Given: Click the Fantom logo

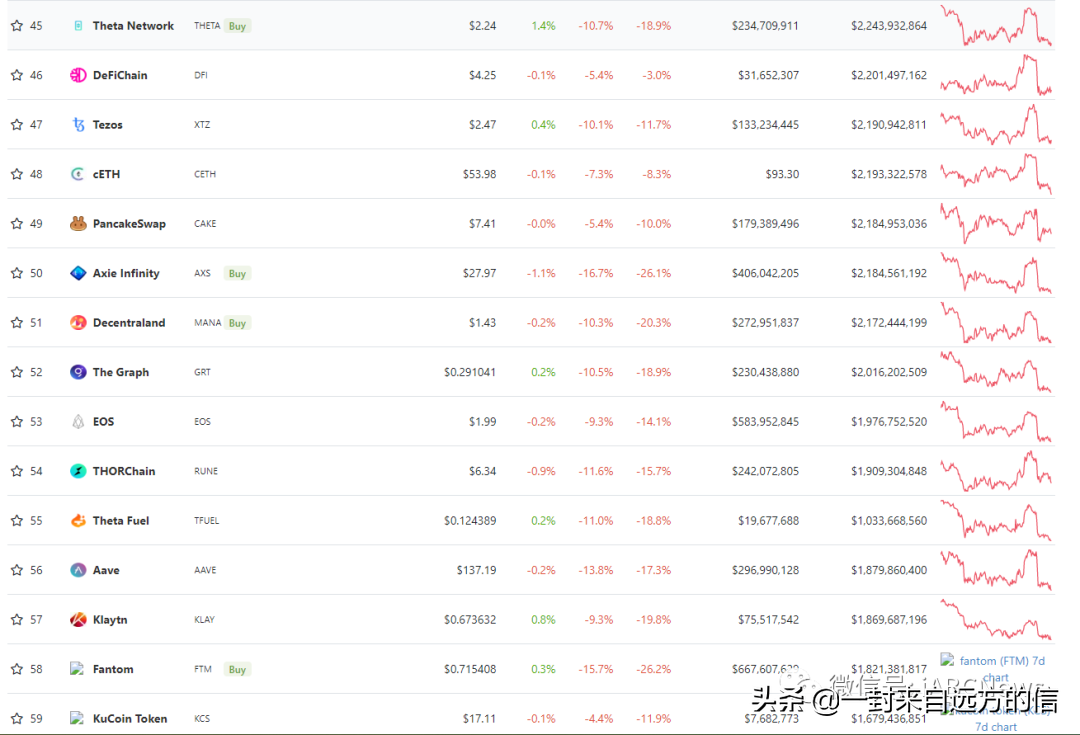Looking at the screenshot, I should [x=77, y=668].
